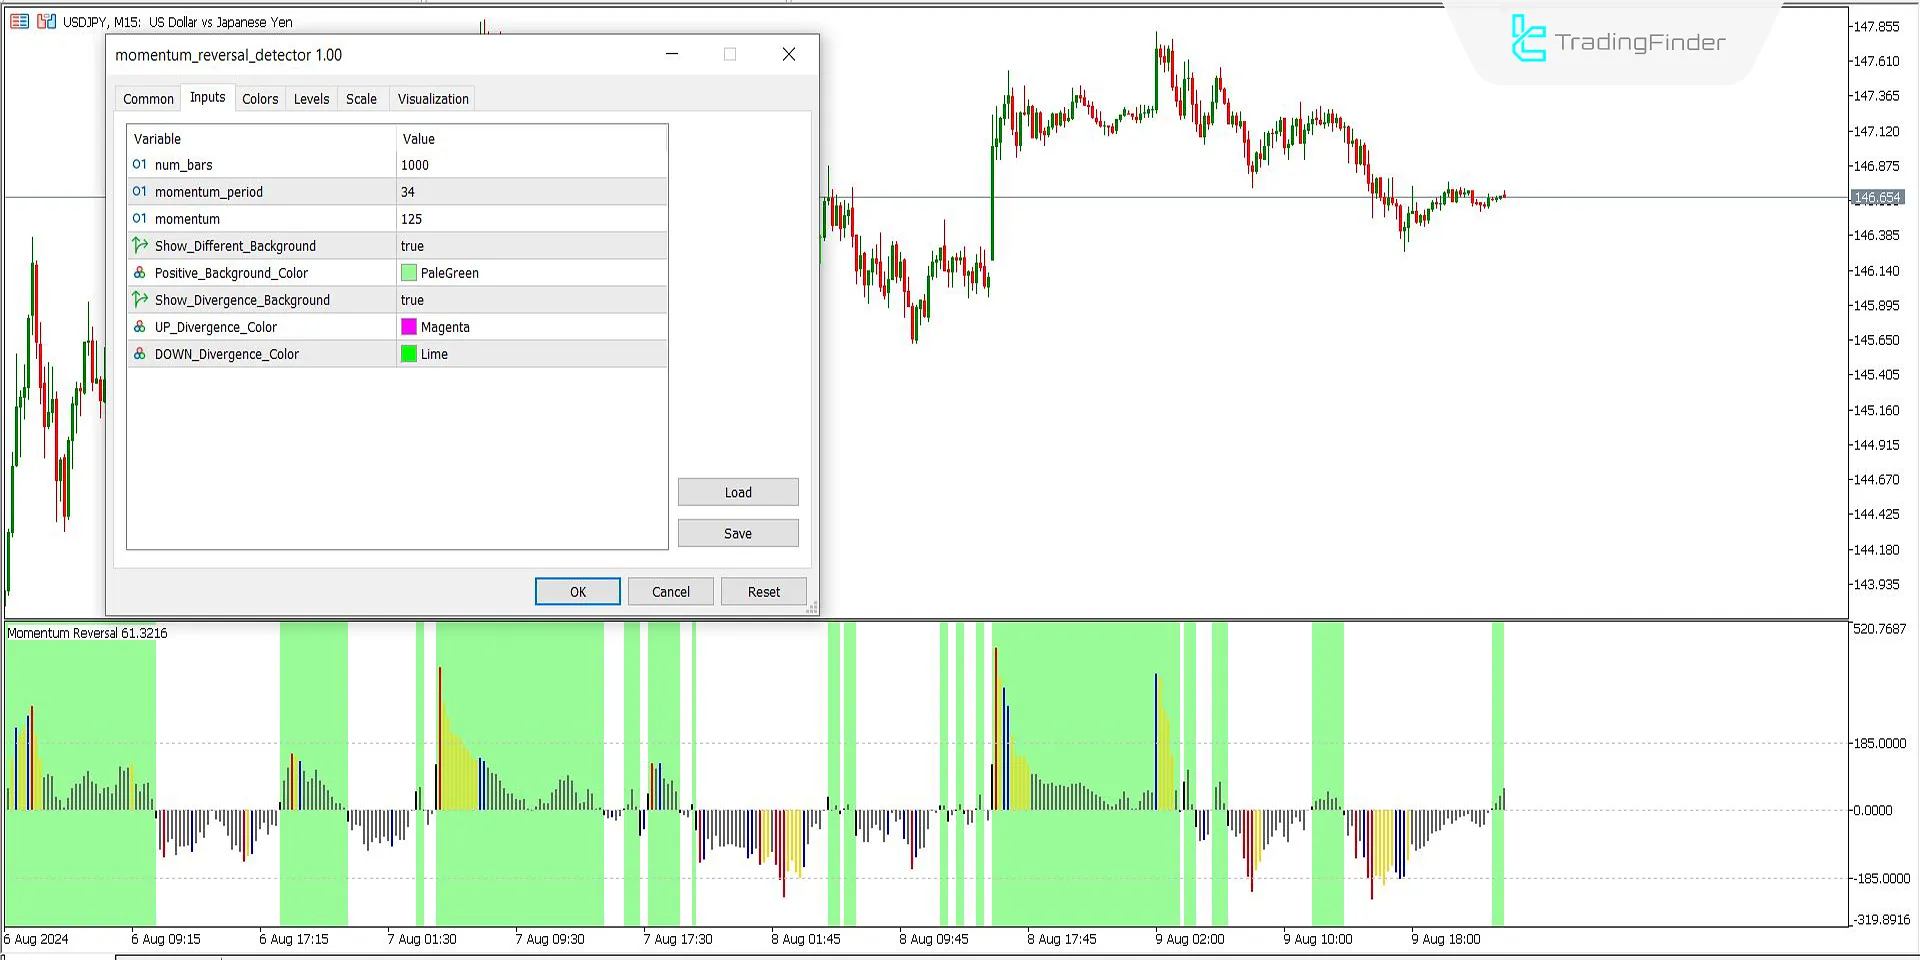Click the Reset button
The height and width of the screenshot is (960, 1920).
coord(763,592)
